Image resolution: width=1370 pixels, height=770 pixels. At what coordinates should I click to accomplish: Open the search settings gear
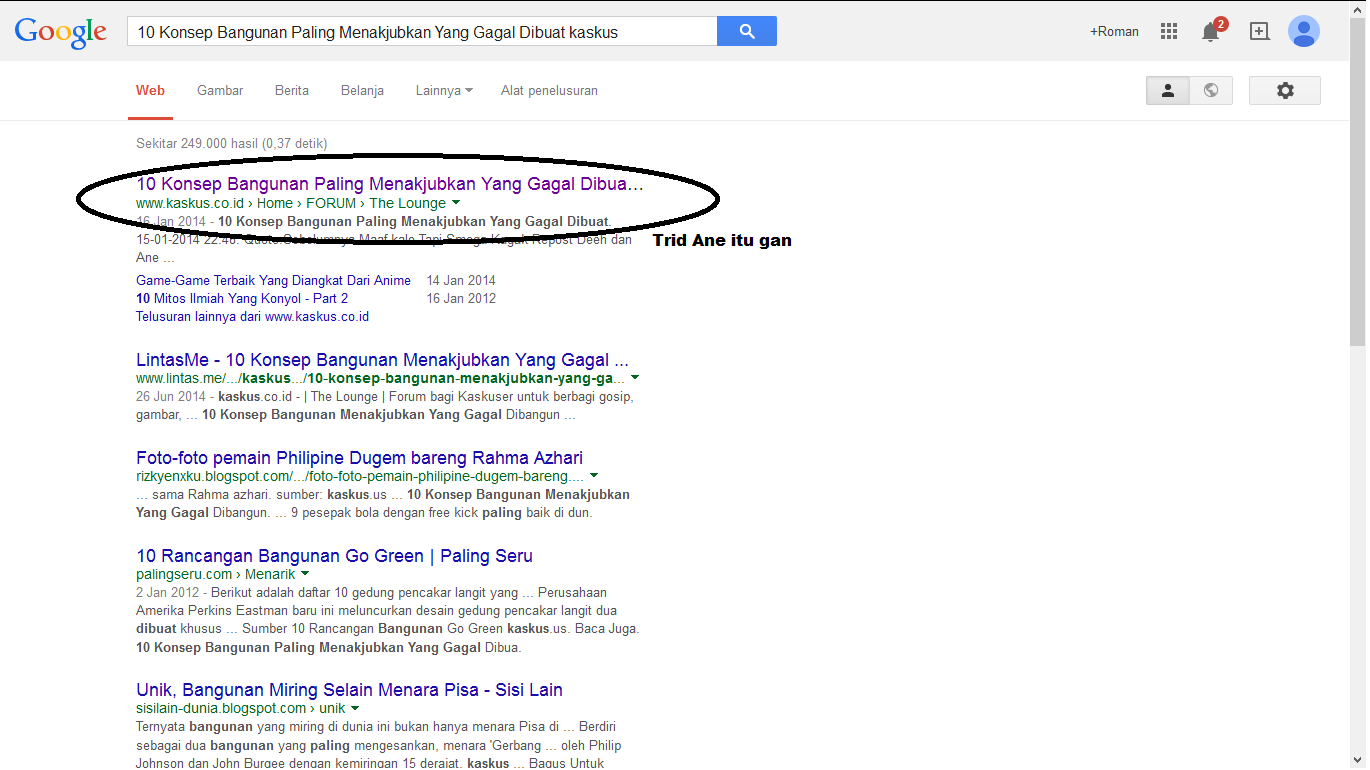click(1285, 90)
